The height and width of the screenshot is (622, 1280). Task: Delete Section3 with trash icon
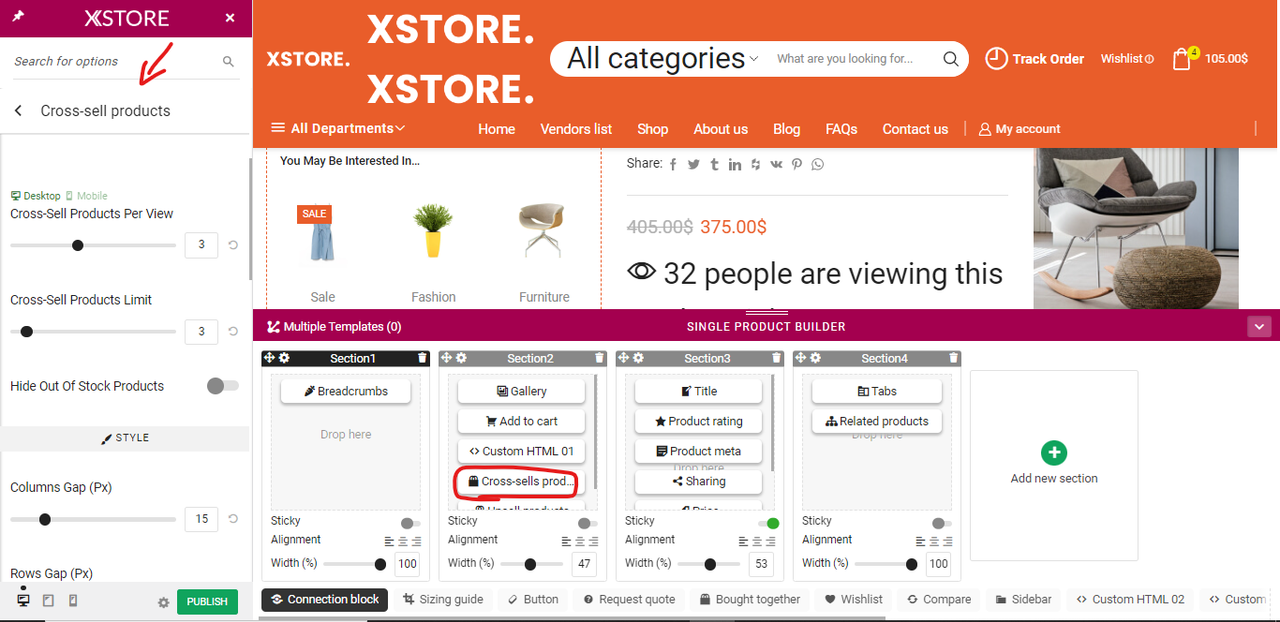point(777,358)
